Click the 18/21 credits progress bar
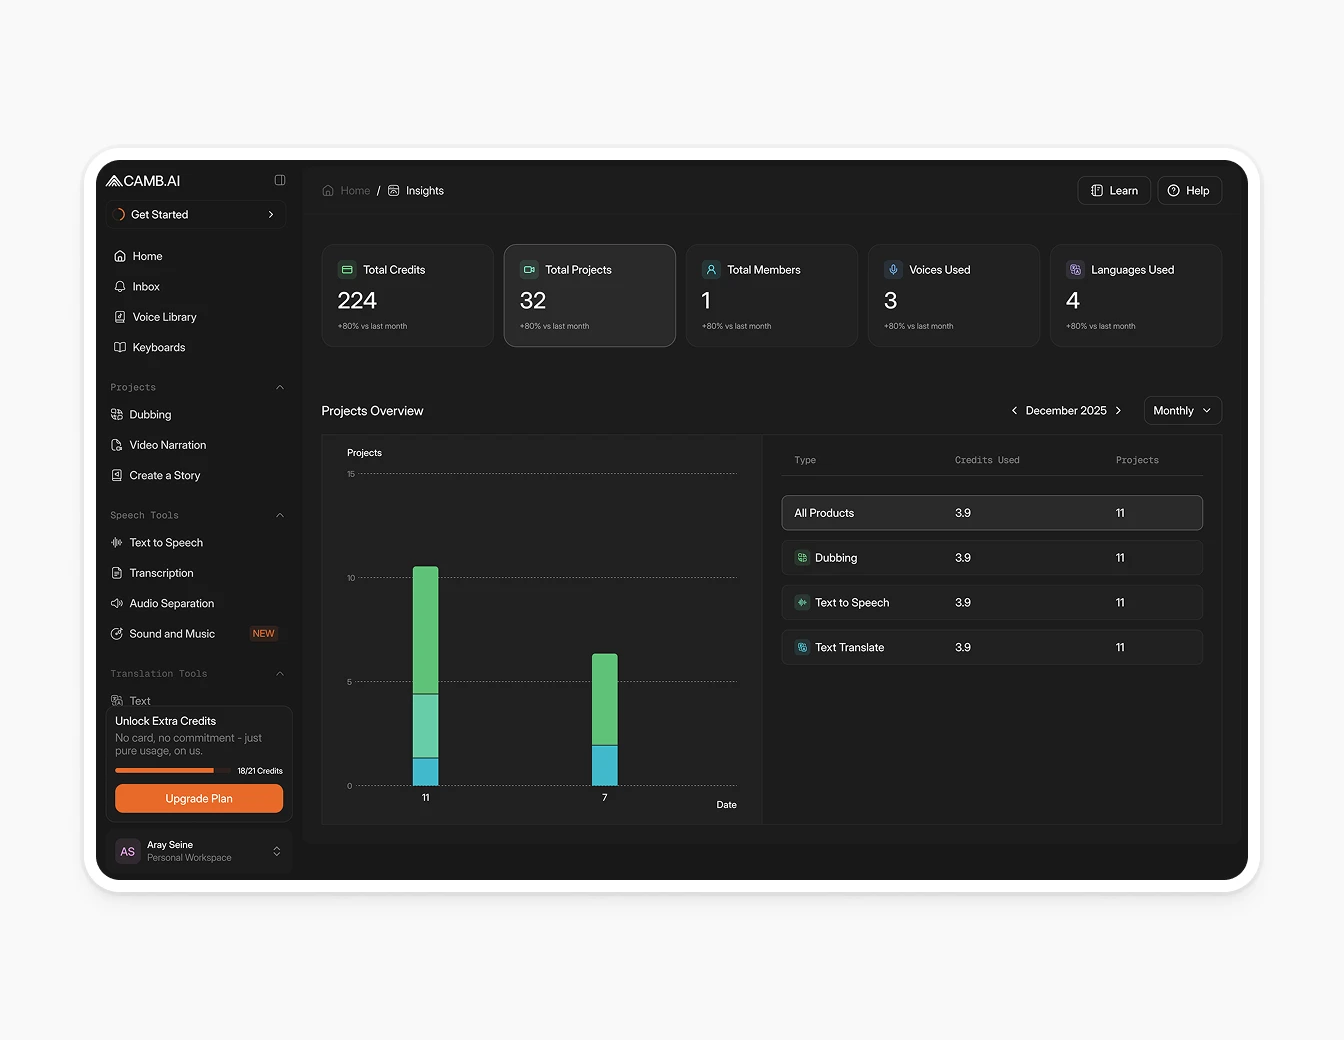The image size is (1344, 1040). click(x=167, y=770)
